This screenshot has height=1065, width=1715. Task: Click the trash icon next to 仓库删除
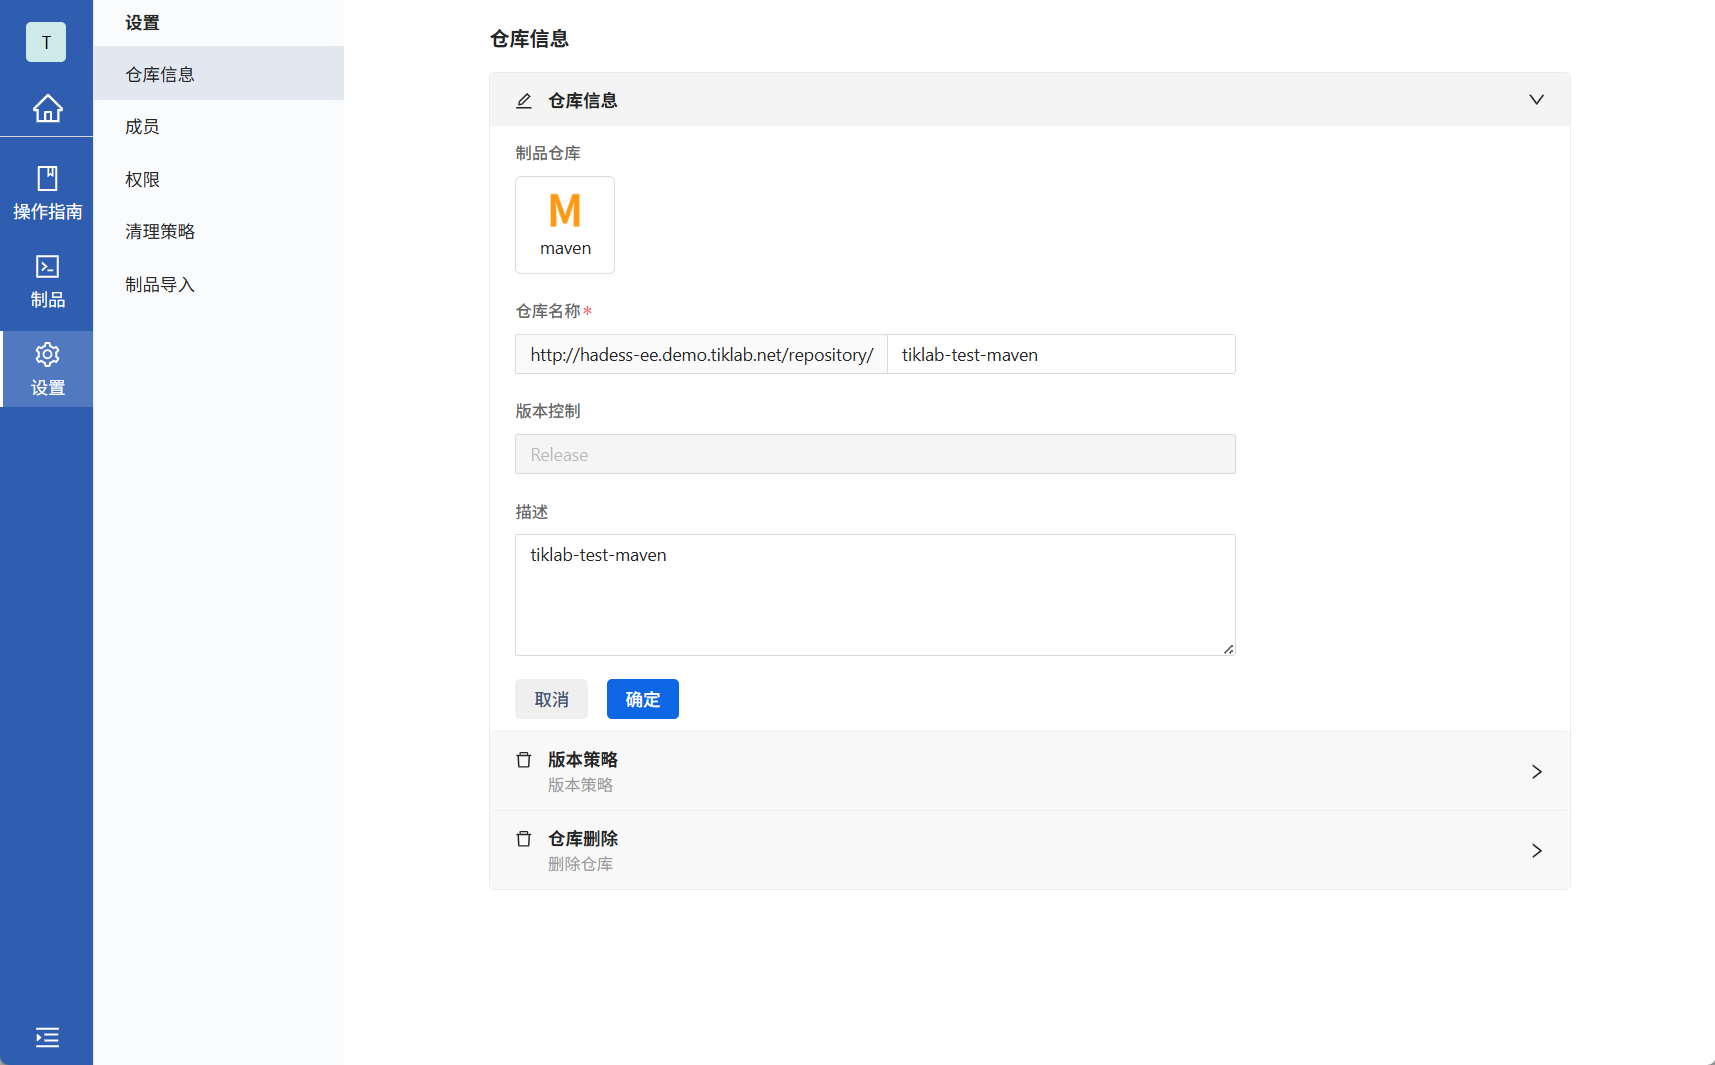pyautogui.click(x=523, y=839)
